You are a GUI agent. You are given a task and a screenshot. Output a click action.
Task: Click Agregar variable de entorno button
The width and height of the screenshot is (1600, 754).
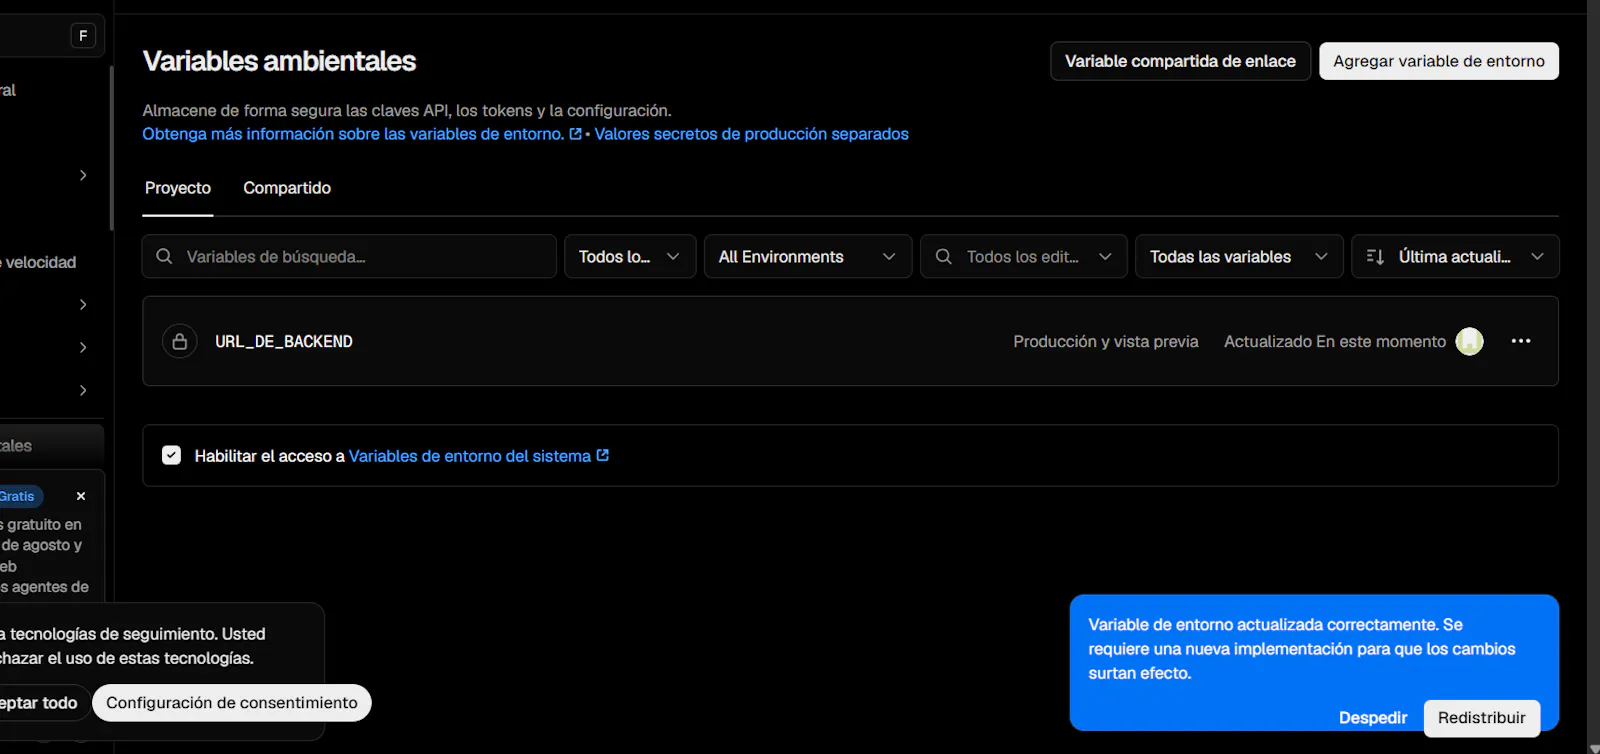(1439, 61)
